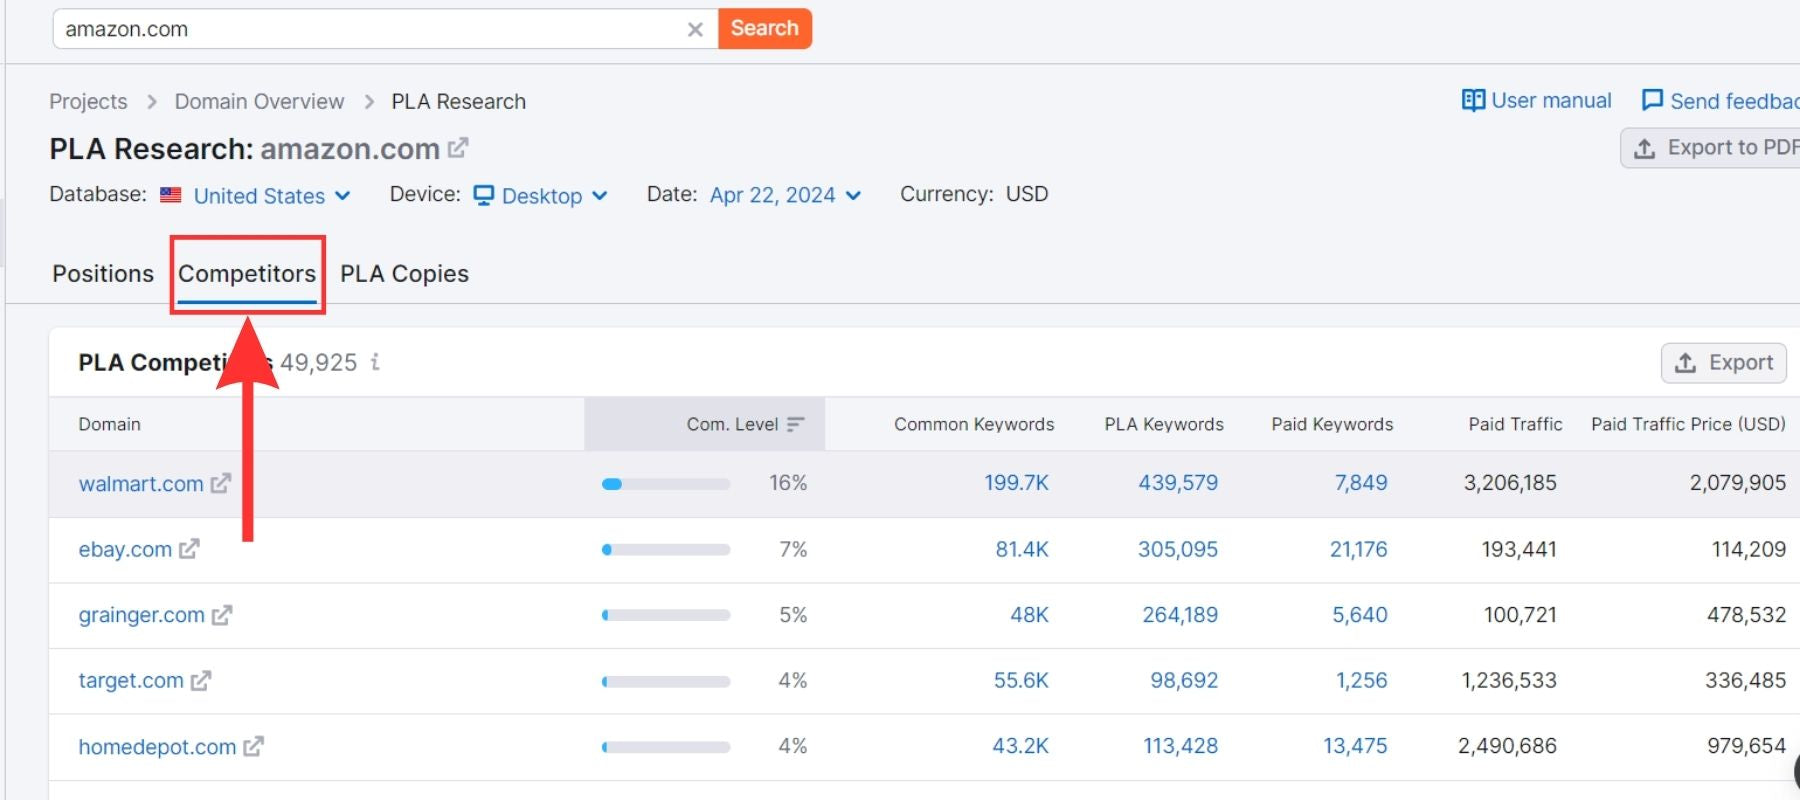Click Paid Keywords column header
This screenshot has width=1800, height=800.
point(1332,424)
